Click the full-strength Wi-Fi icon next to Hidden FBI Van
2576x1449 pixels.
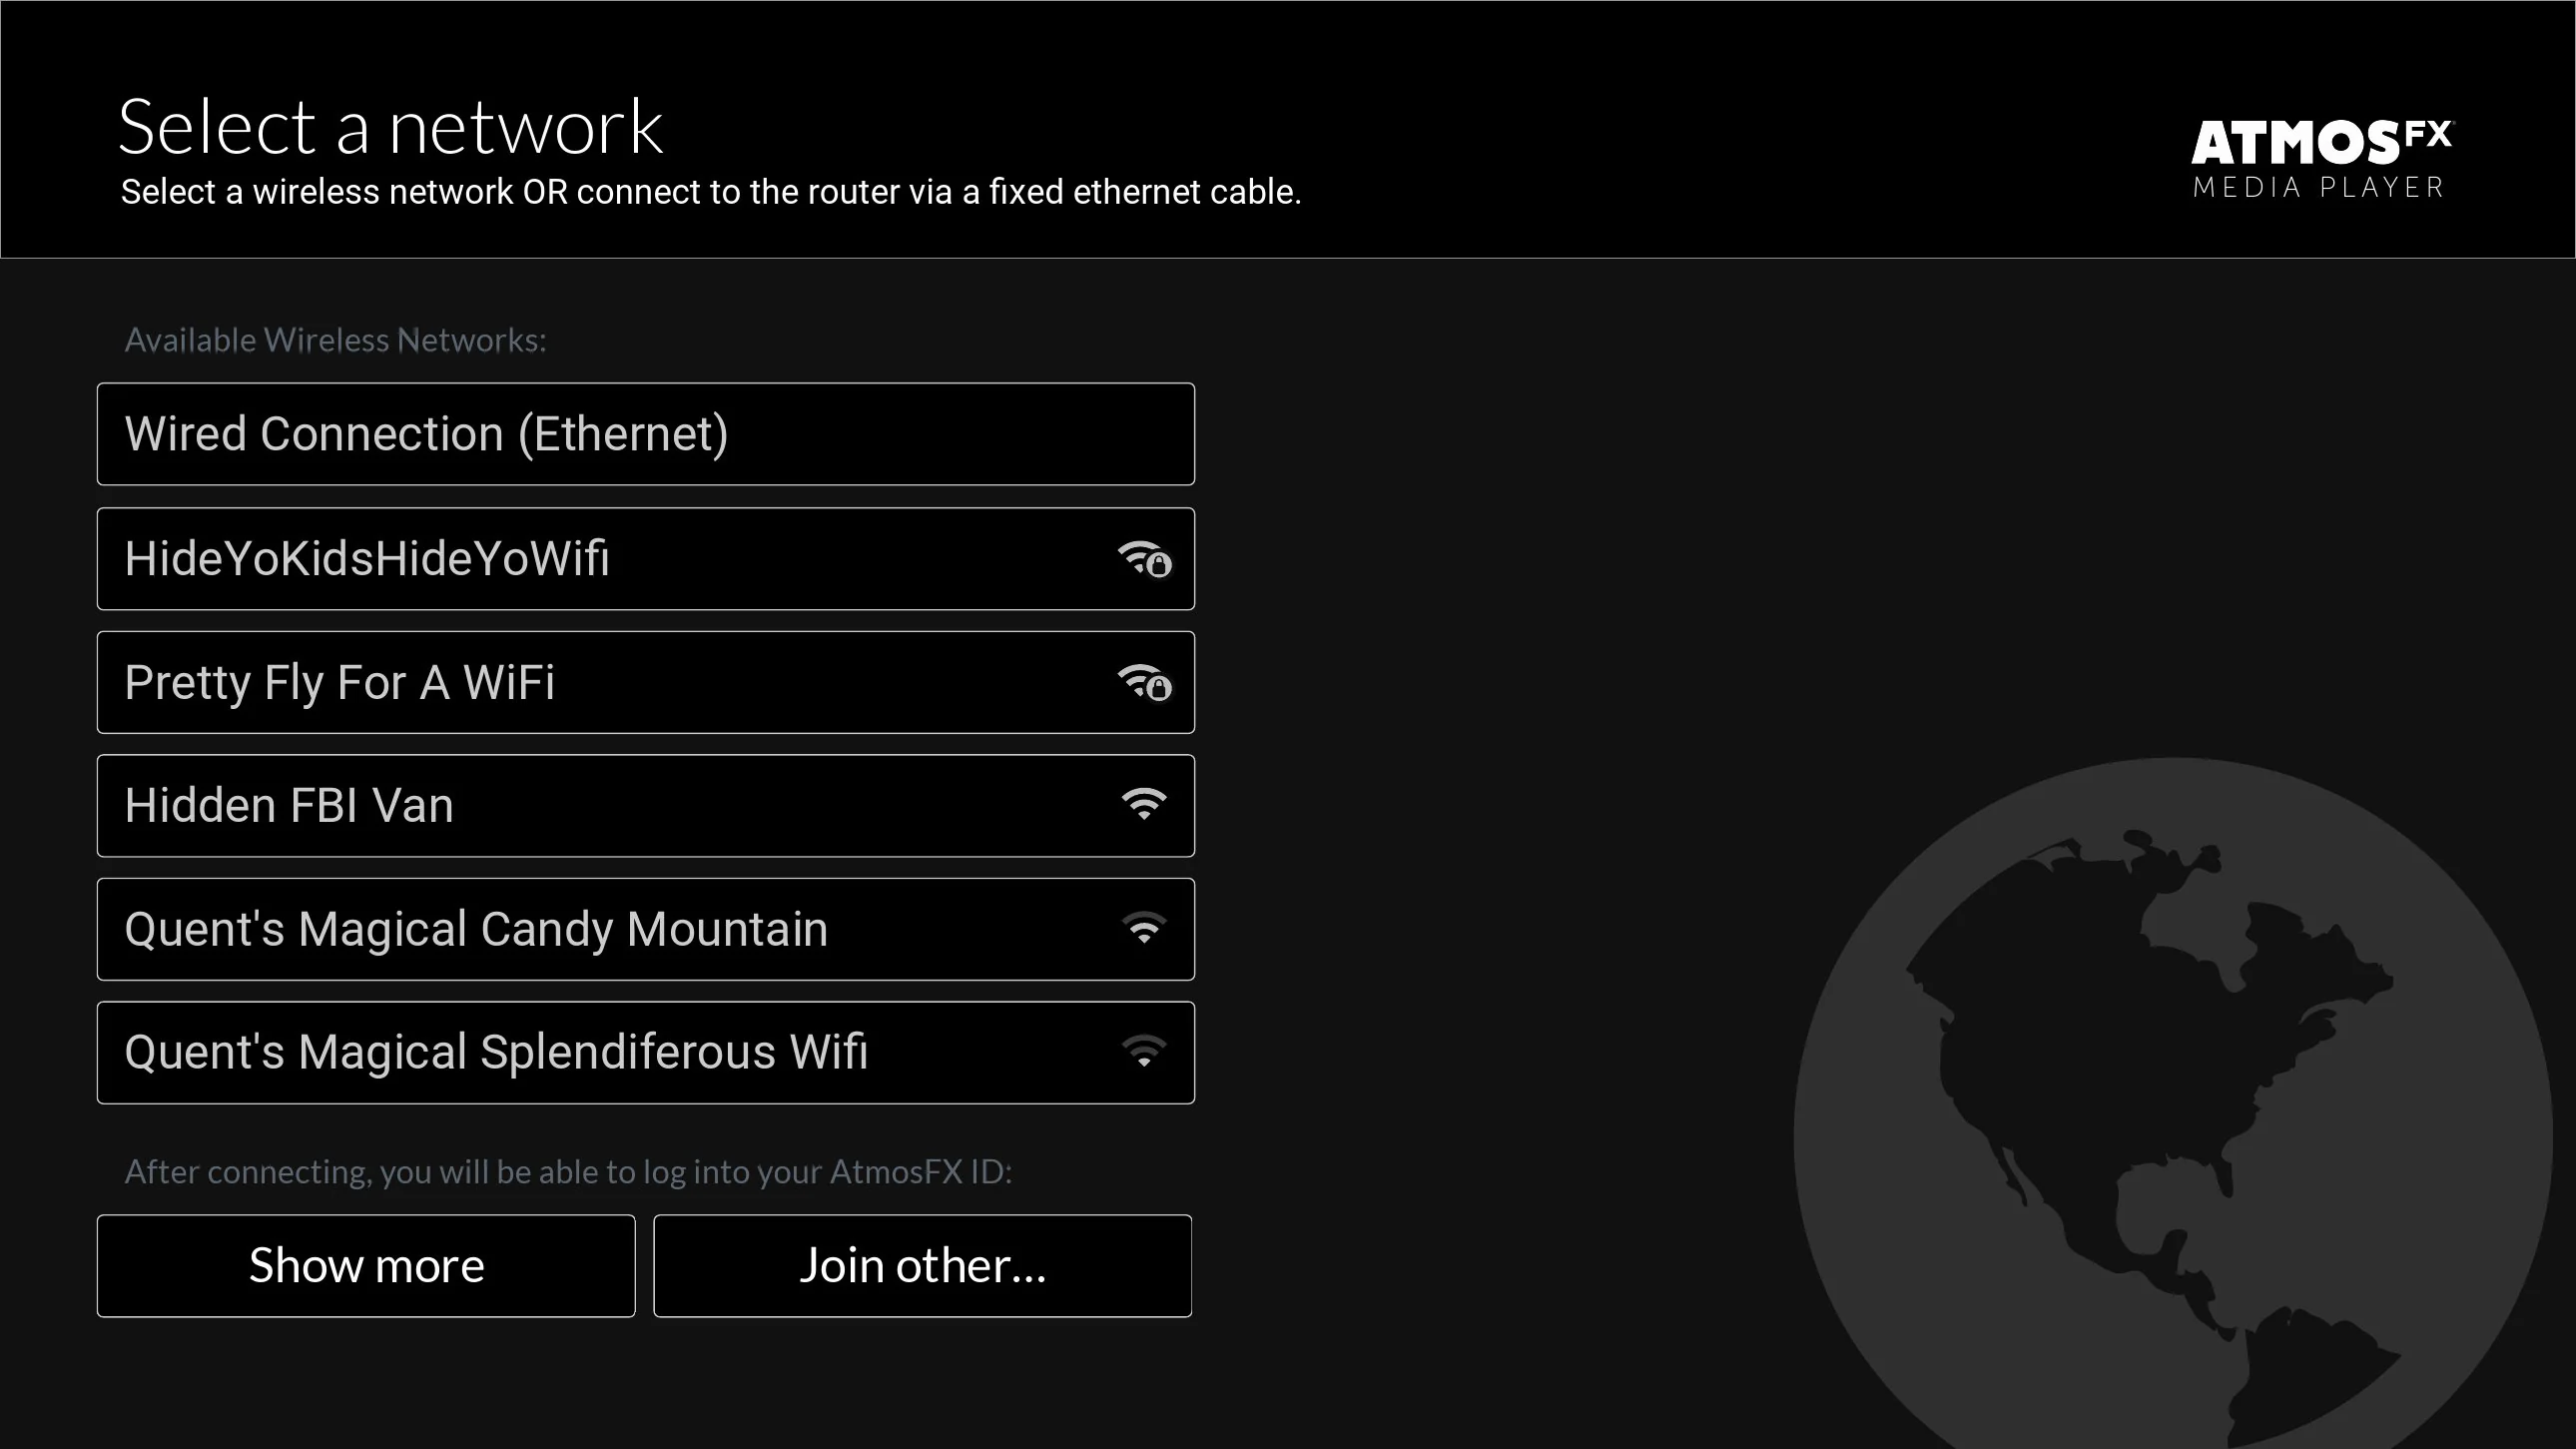click(1144, 805)
